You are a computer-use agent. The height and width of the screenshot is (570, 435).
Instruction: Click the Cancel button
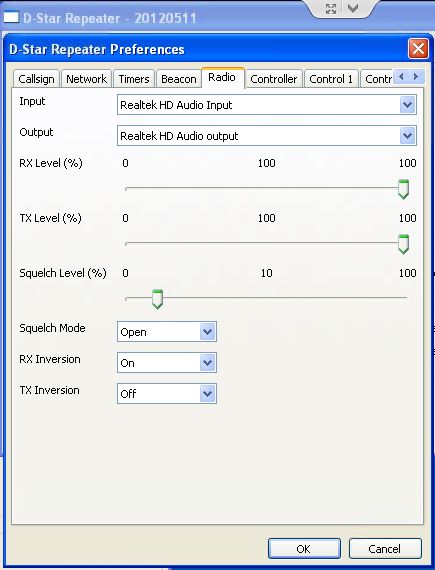385,549
